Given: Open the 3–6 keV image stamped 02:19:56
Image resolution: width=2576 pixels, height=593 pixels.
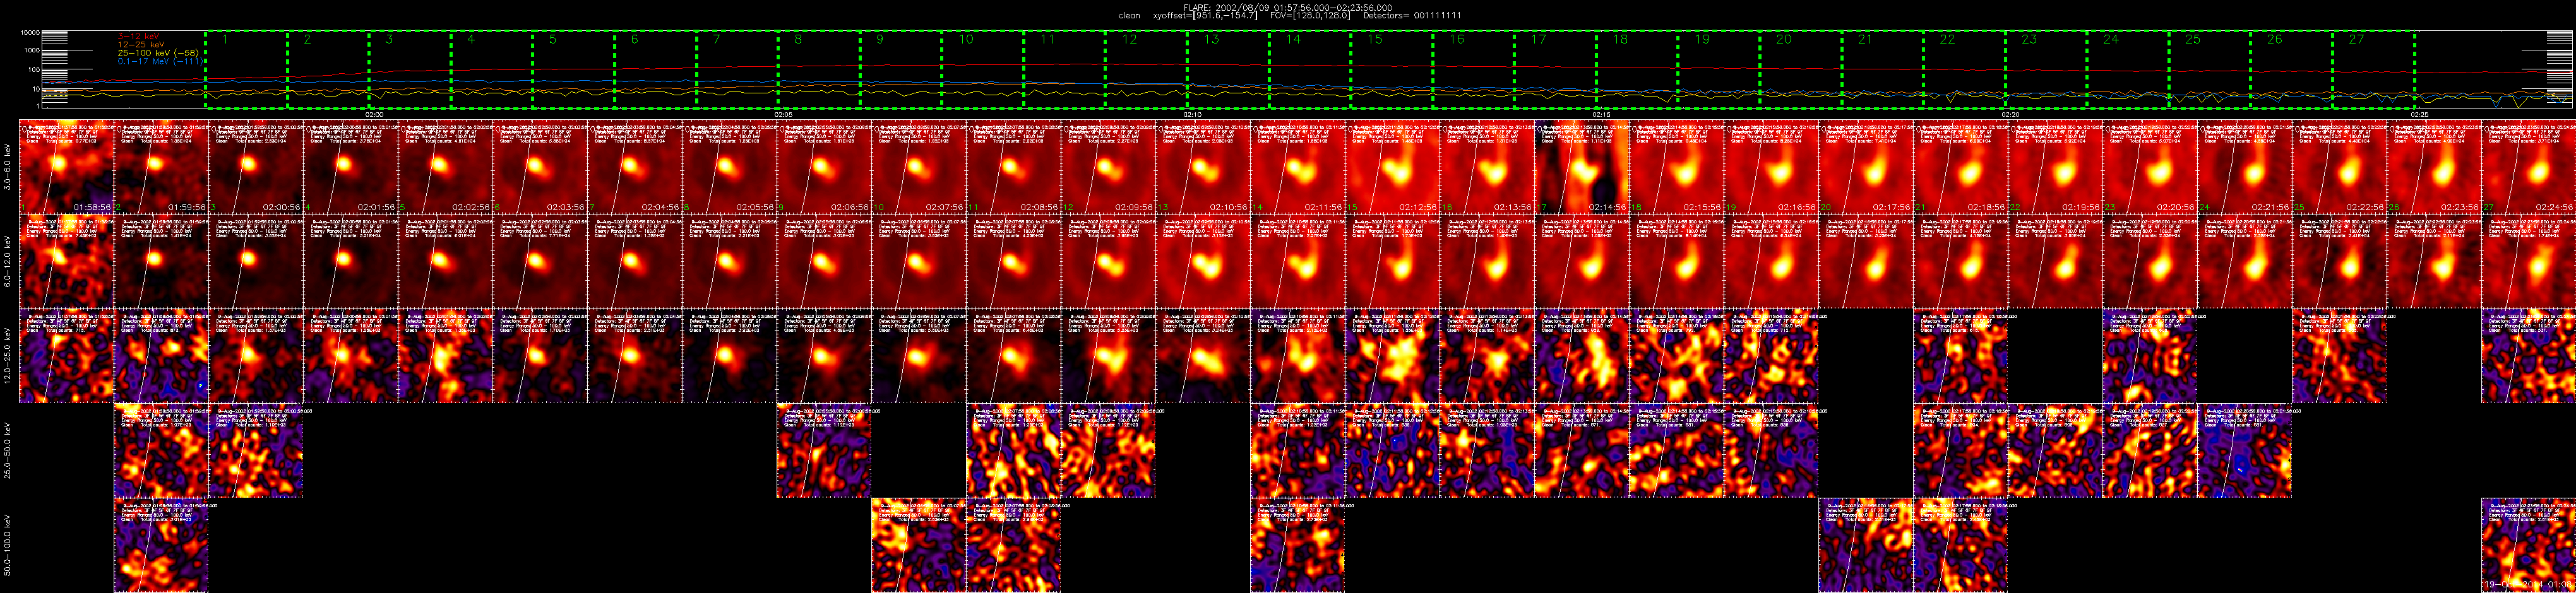Looking at the screenshot, I should pyautogui.click(x=2054, y=167).
